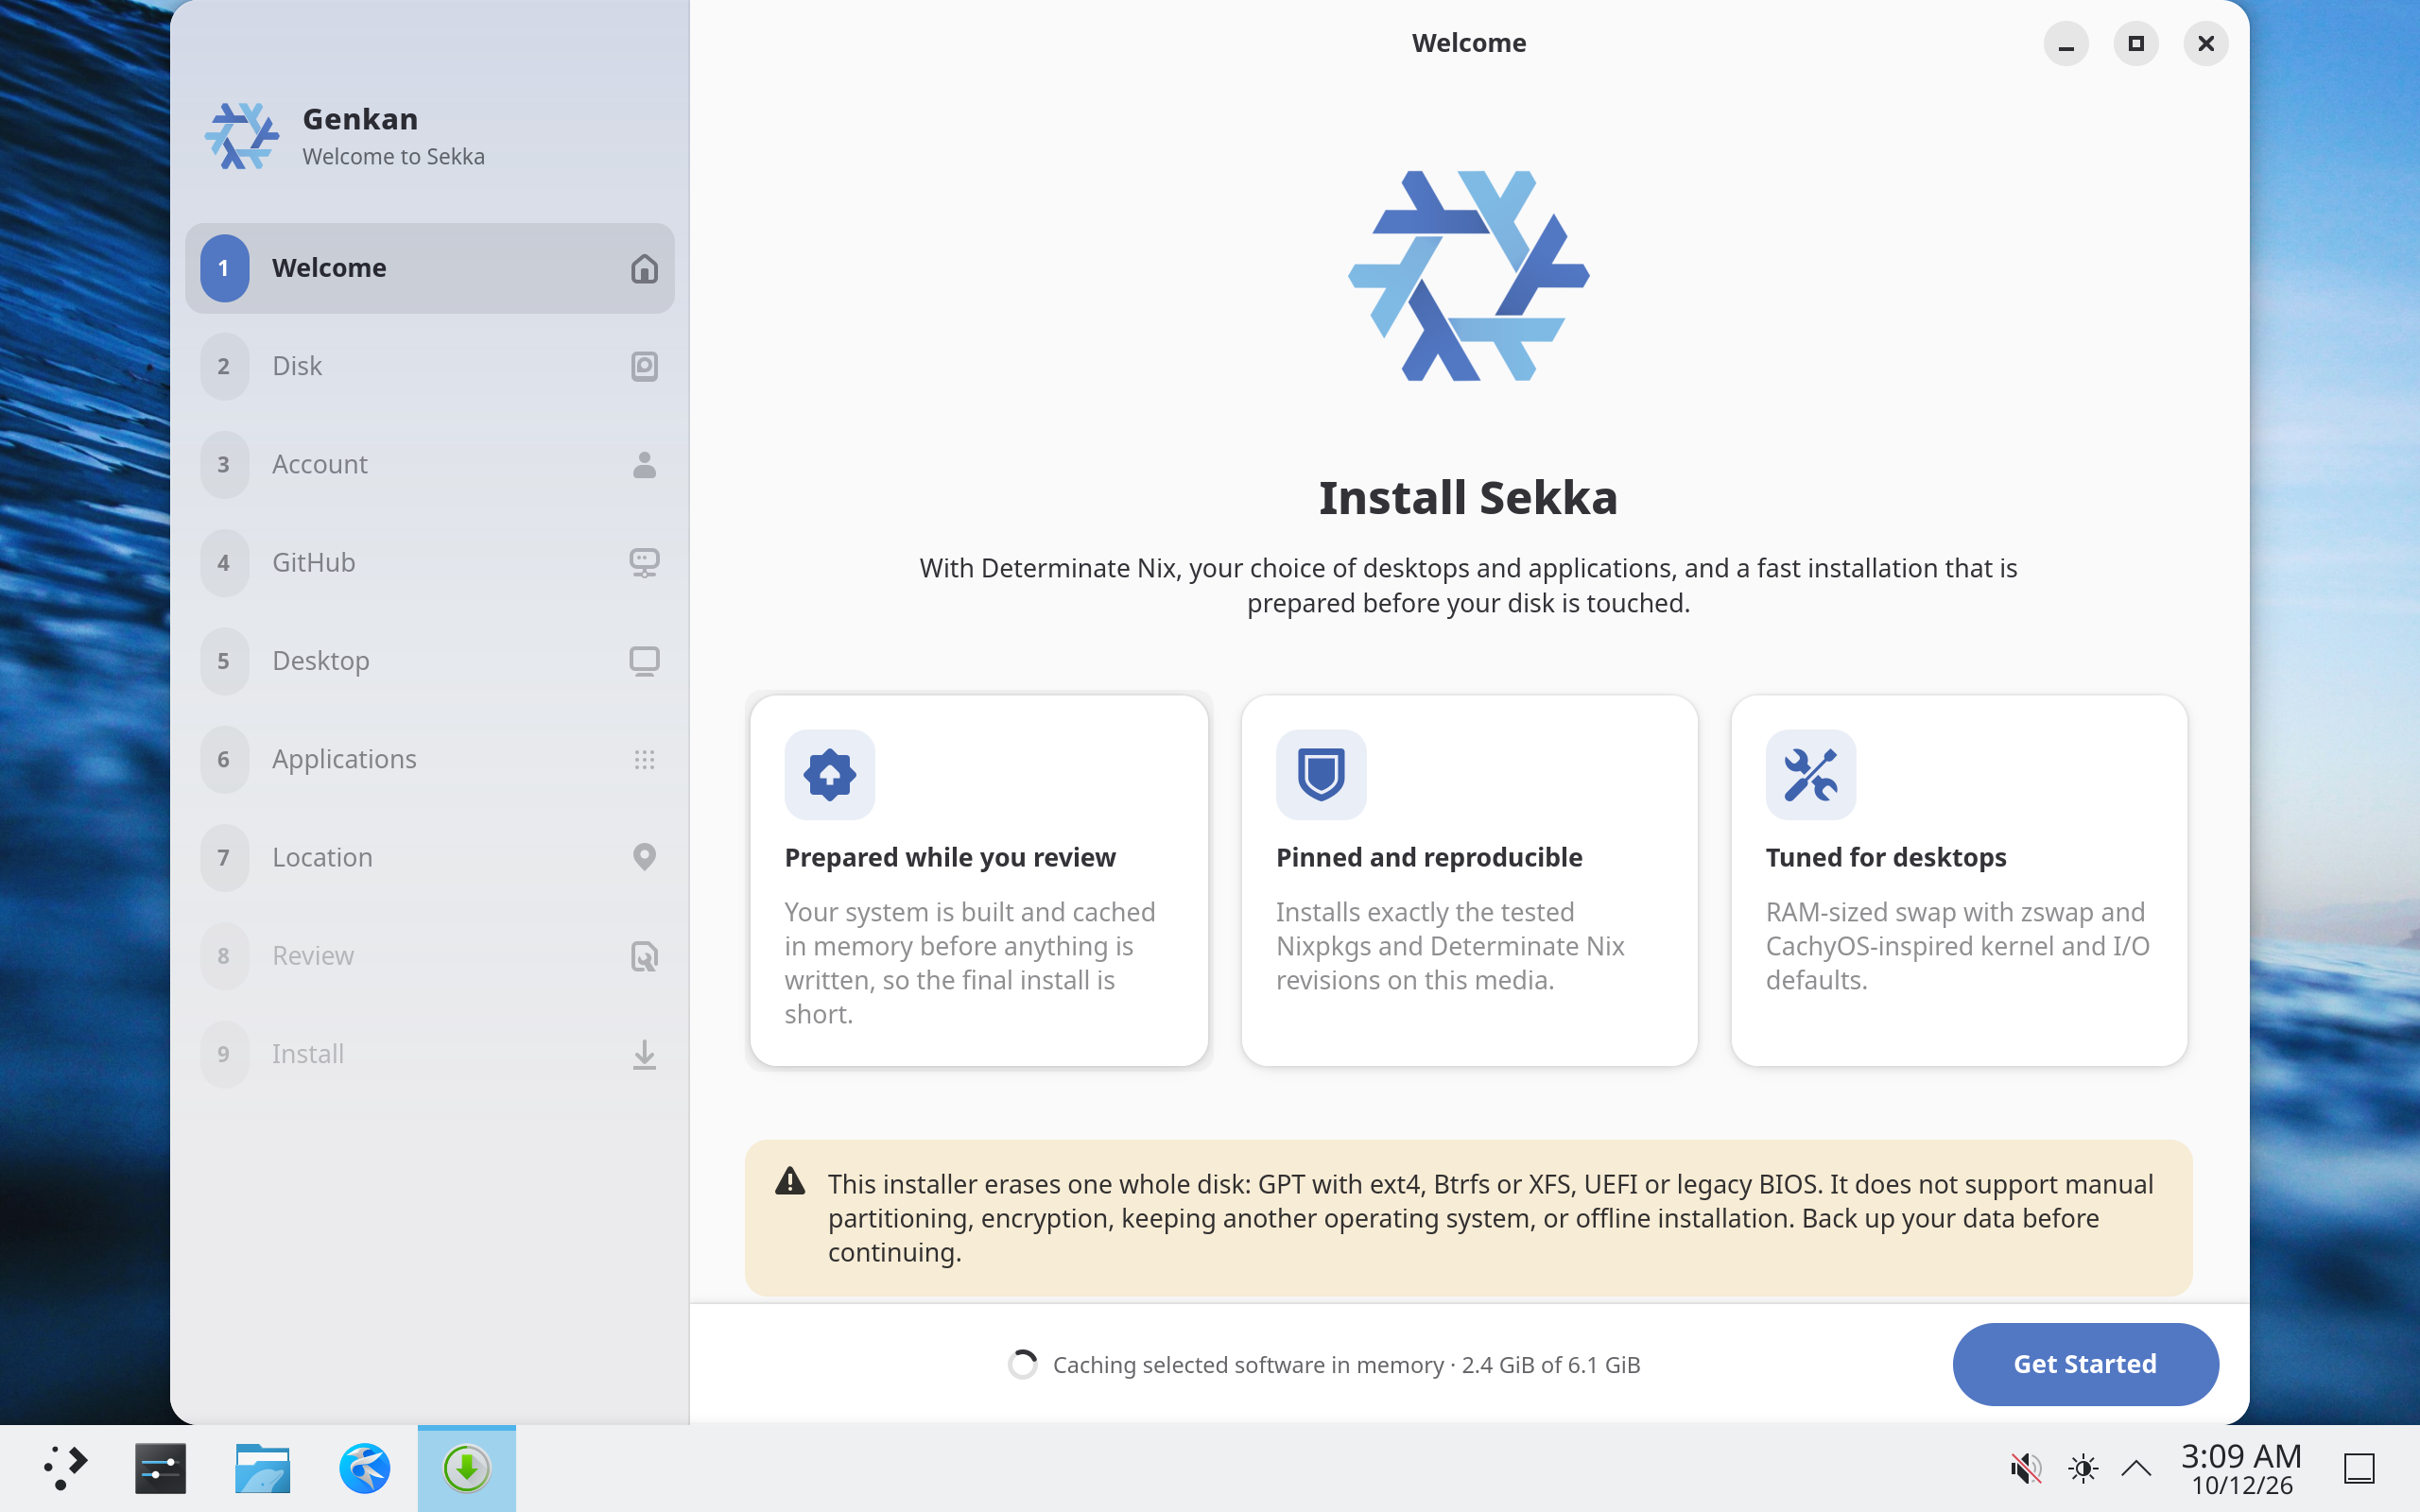This screenshot has width=2420, height=1512.
Task: Click the 'Caching selected software in memory' status text
Action: 1346,1365
